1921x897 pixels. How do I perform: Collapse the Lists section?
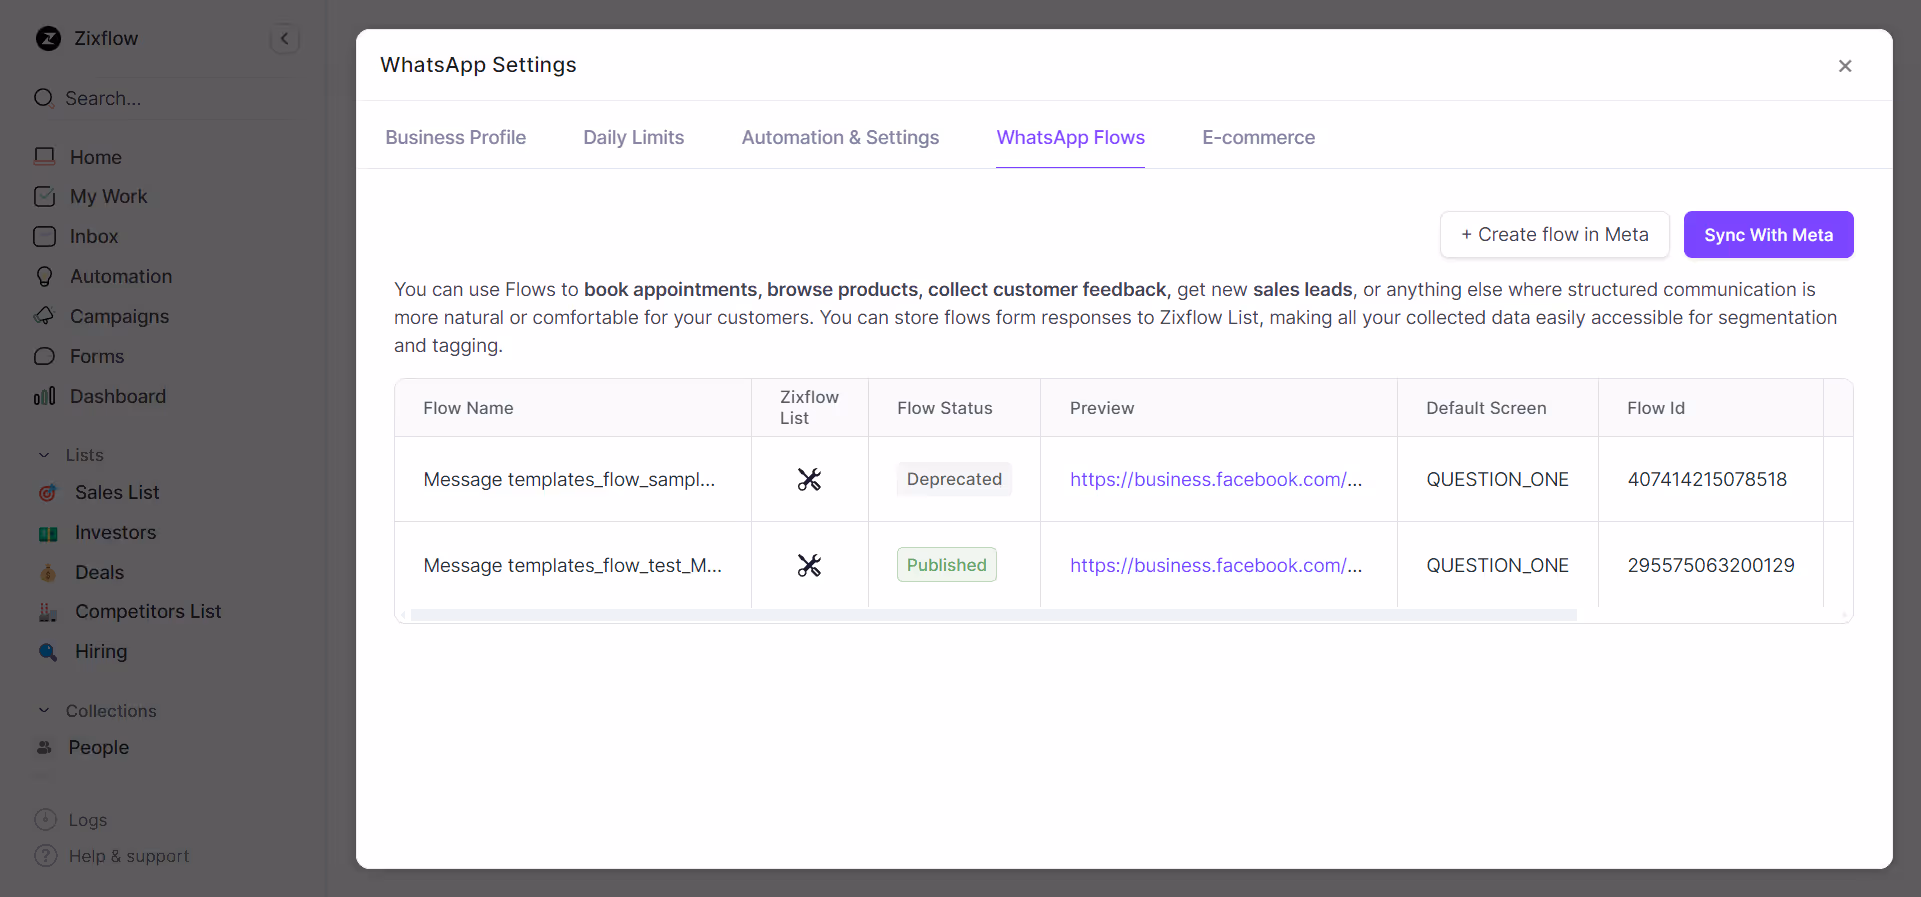pyautogui.click(x=44, y=455)
